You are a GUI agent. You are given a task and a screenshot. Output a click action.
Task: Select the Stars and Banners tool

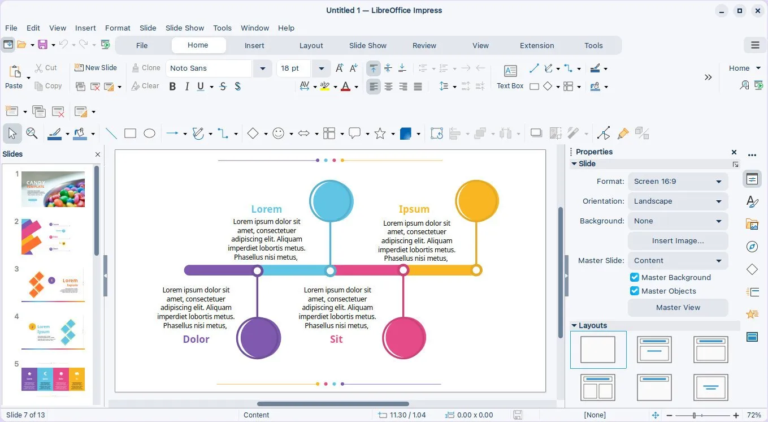tap(380, 133)
